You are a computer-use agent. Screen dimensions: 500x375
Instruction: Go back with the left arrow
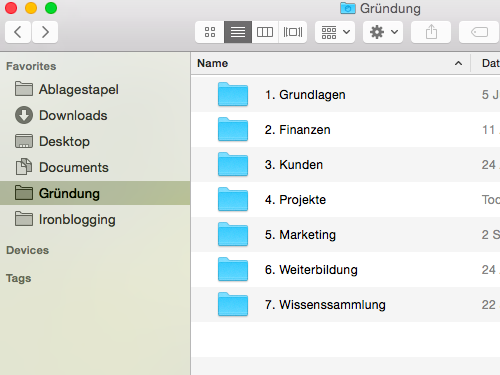click(18, 32)
